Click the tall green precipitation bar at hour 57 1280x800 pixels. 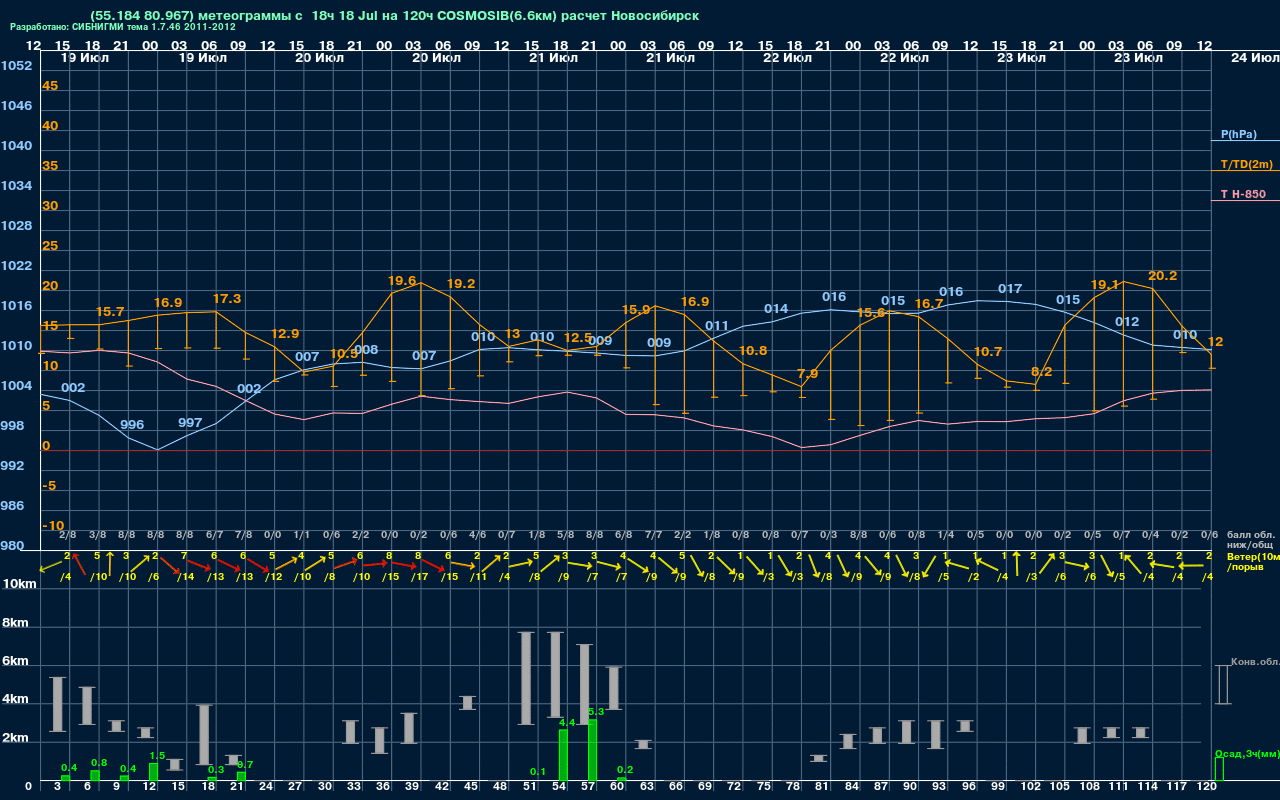(x=592, y=750)
